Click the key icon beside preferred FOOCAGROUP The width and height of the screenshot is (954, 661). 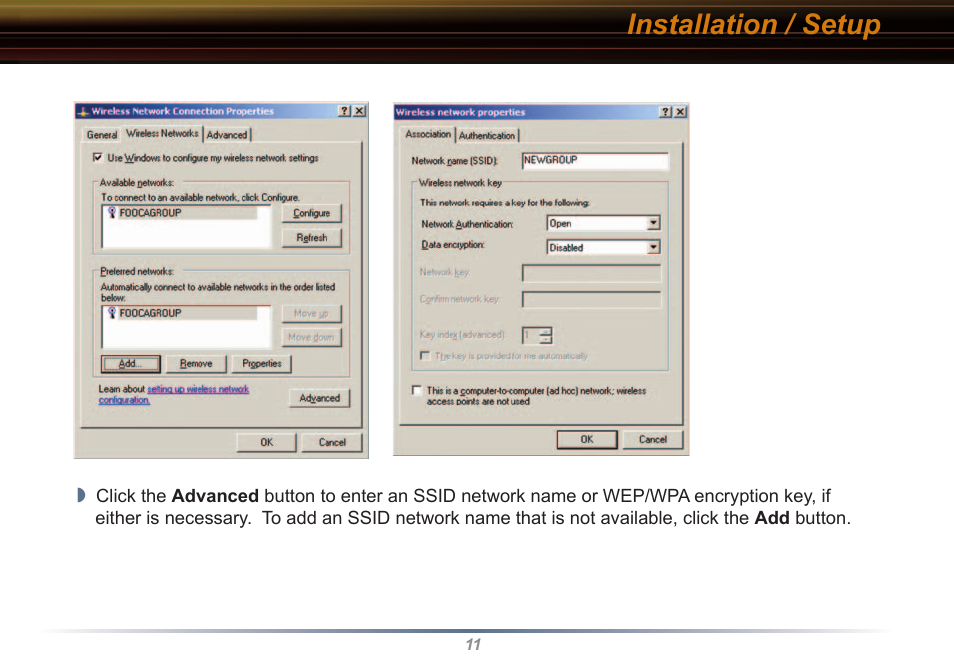[x=112, y=313]
